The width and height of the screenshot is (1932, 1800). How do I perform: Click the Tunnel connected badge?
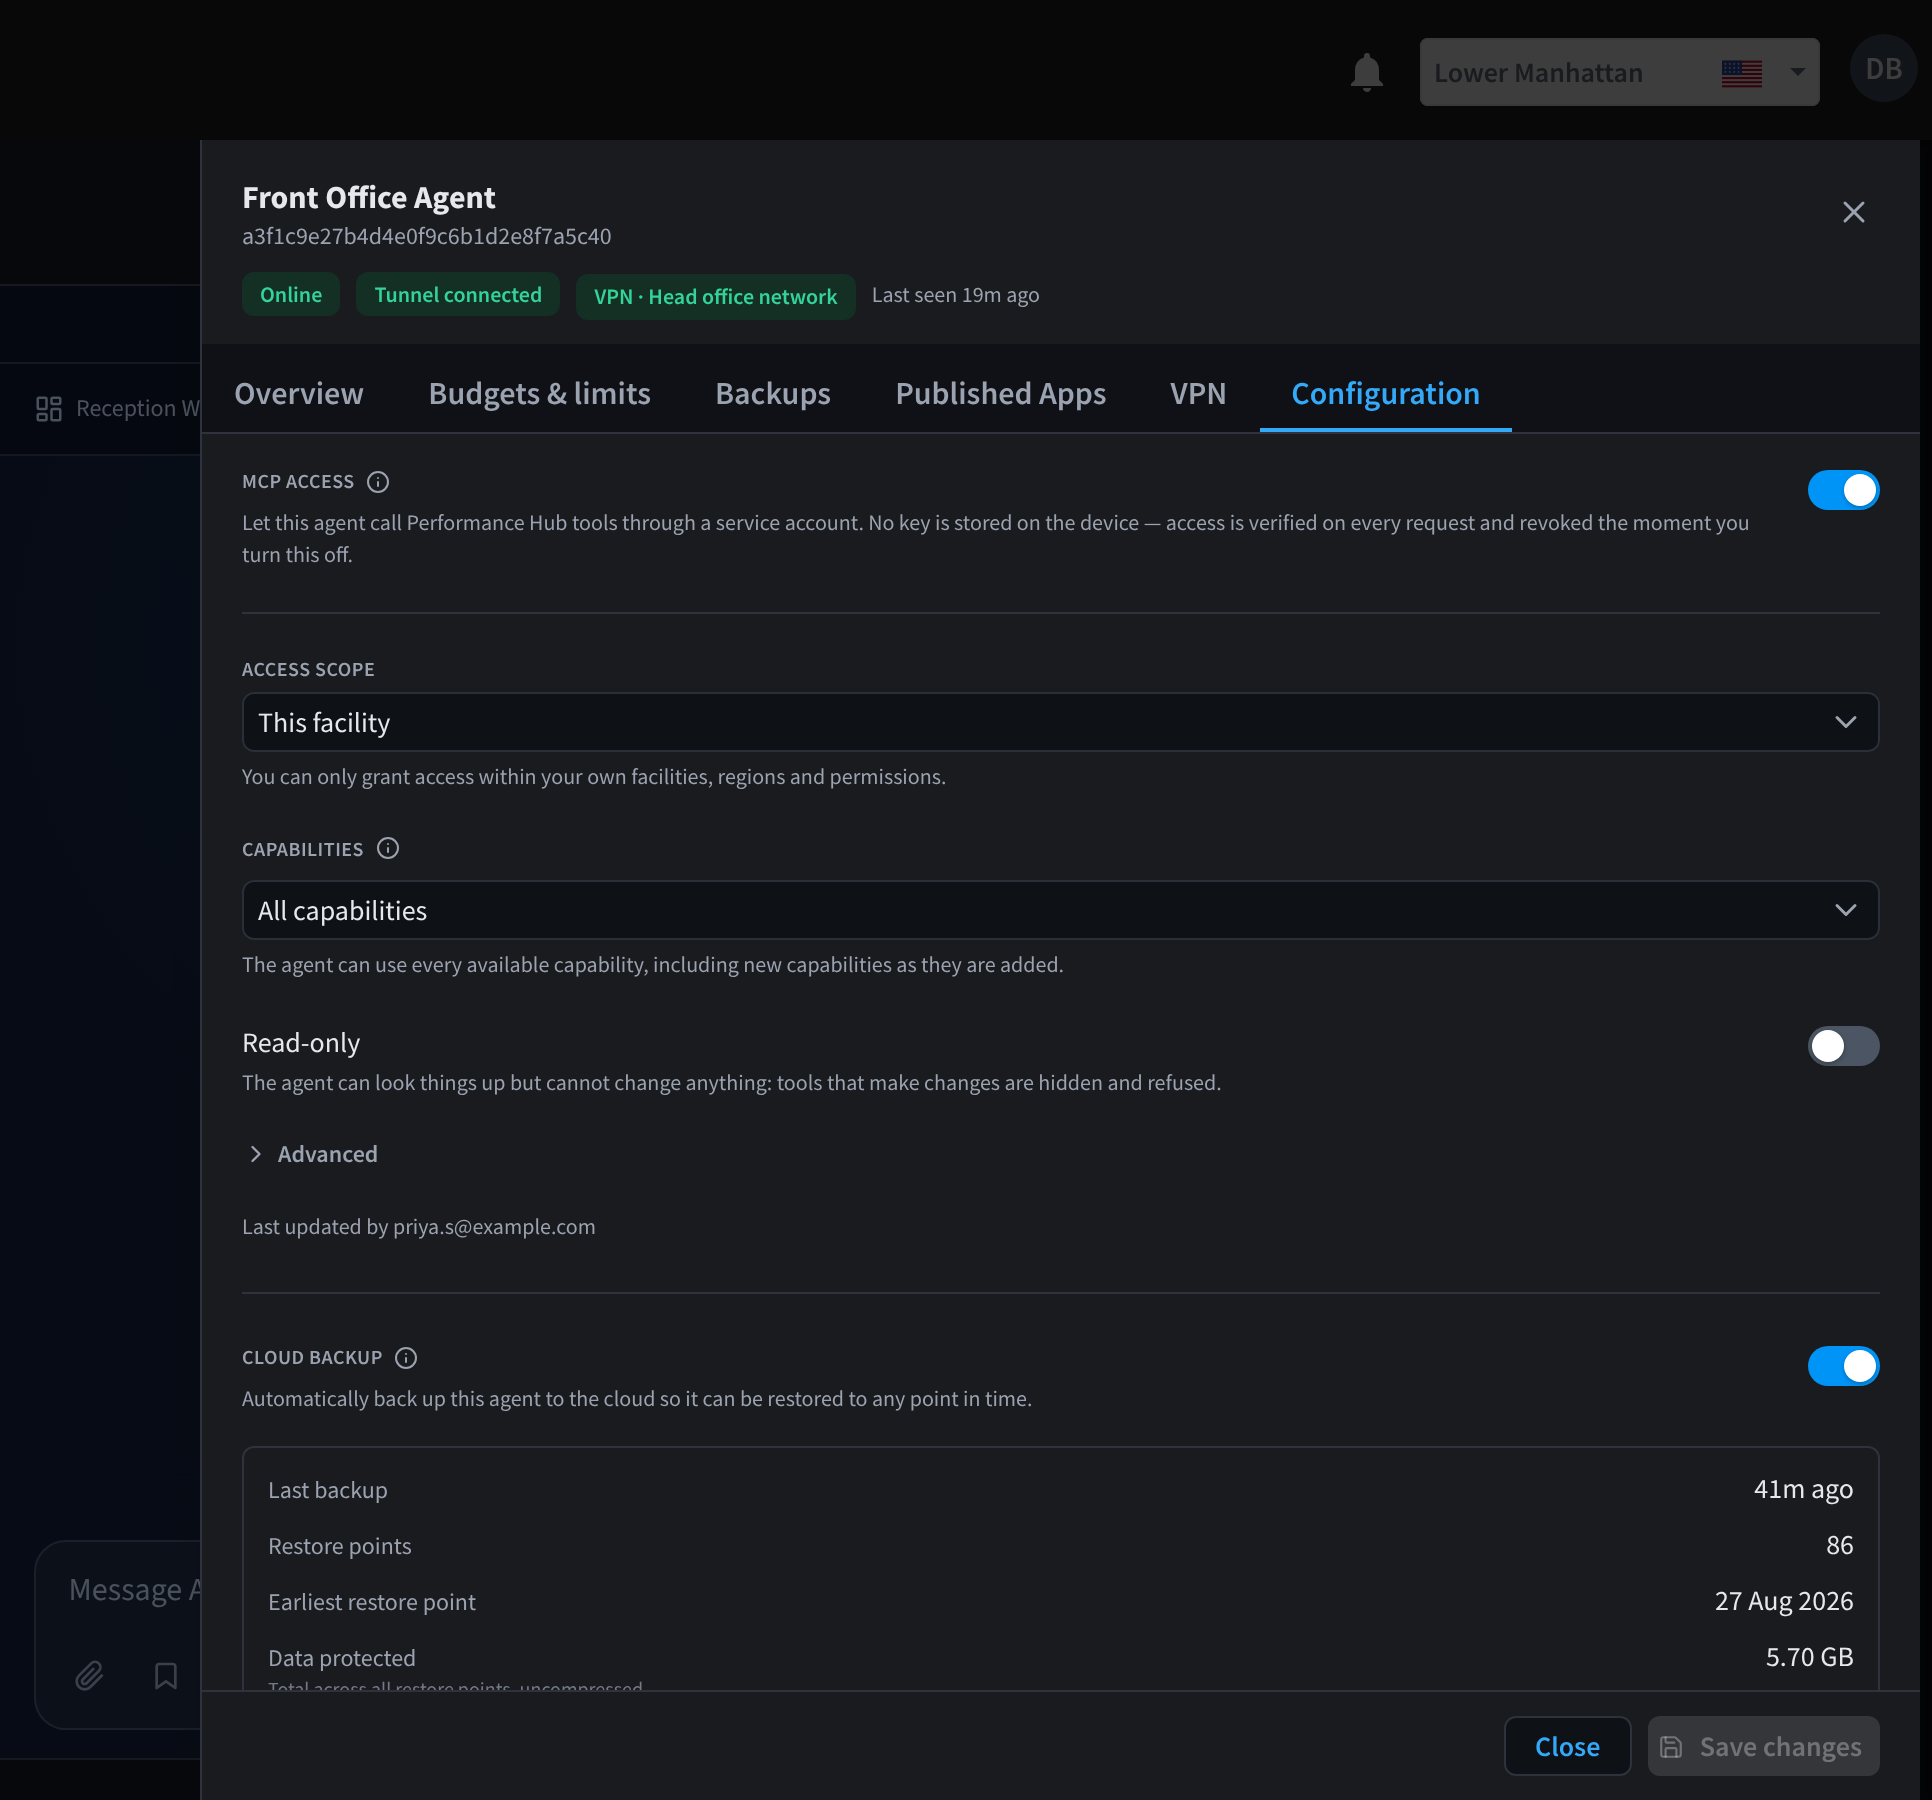click(458, 295)
